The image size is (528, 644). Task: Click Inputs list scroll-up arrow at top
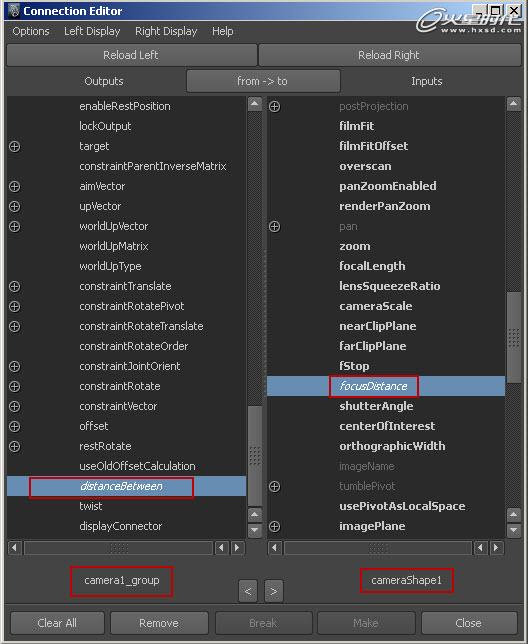pyautogui.click(x=514, y=104)
